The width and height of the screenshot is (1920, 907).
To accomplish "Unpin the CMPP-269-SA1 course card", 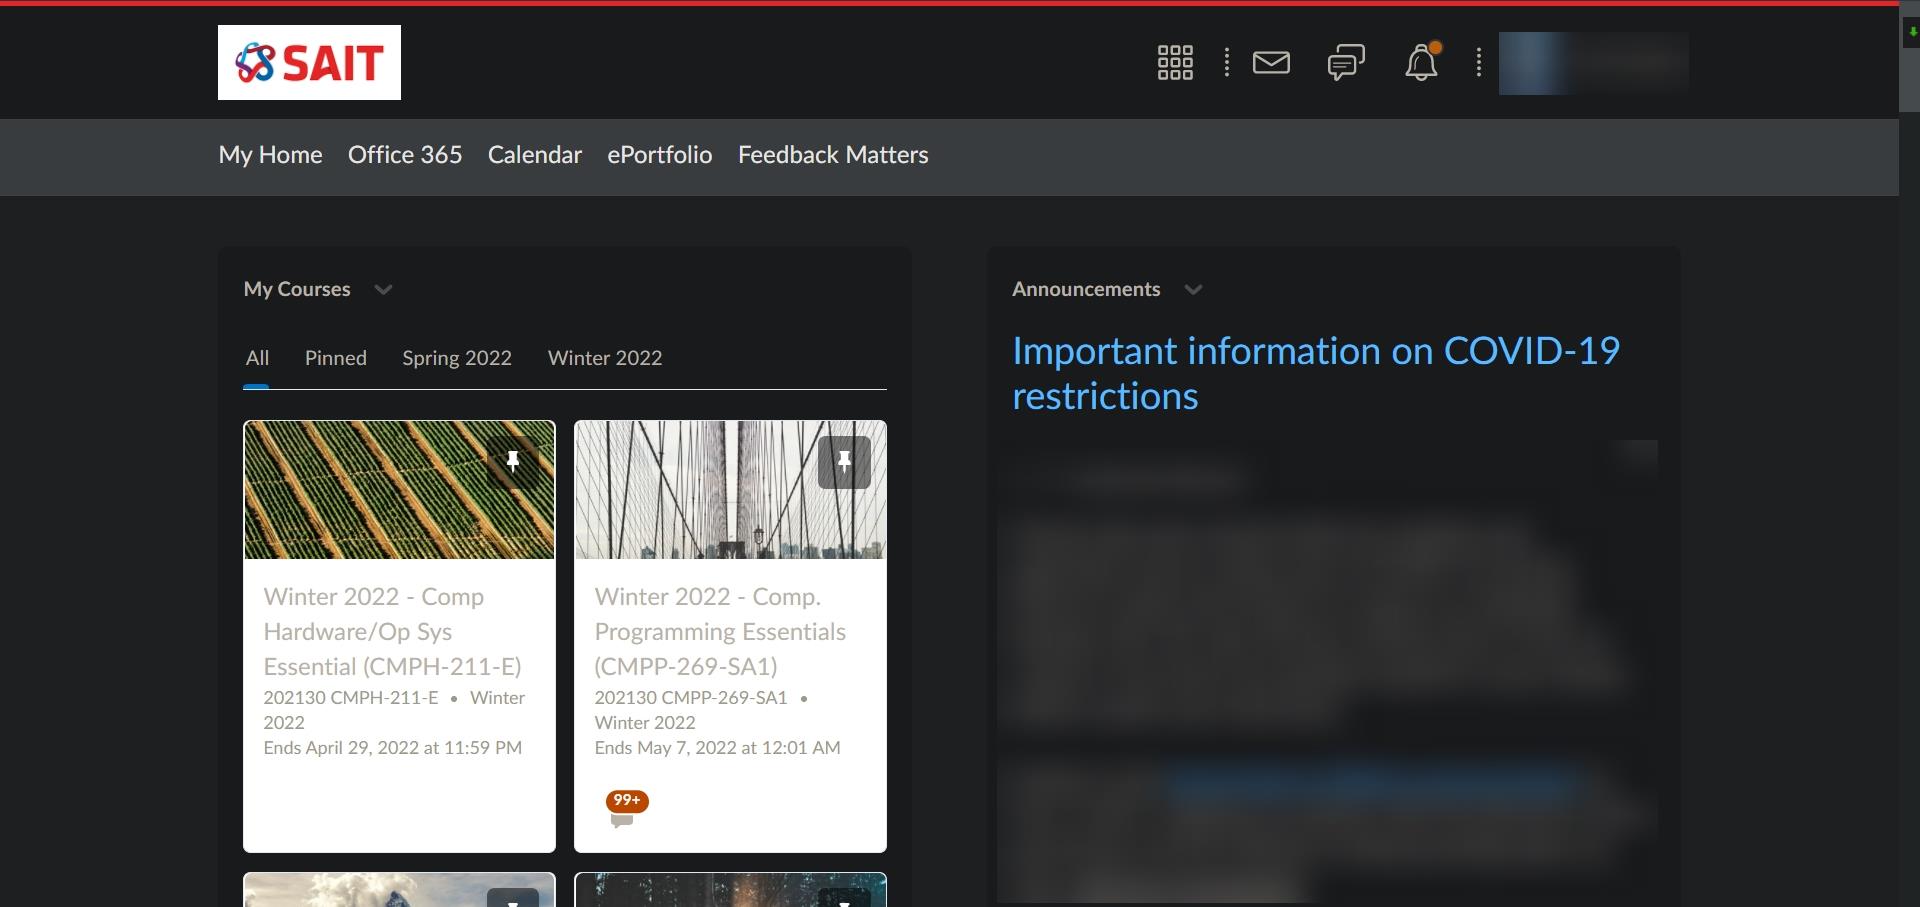I will tap(846, 461).
